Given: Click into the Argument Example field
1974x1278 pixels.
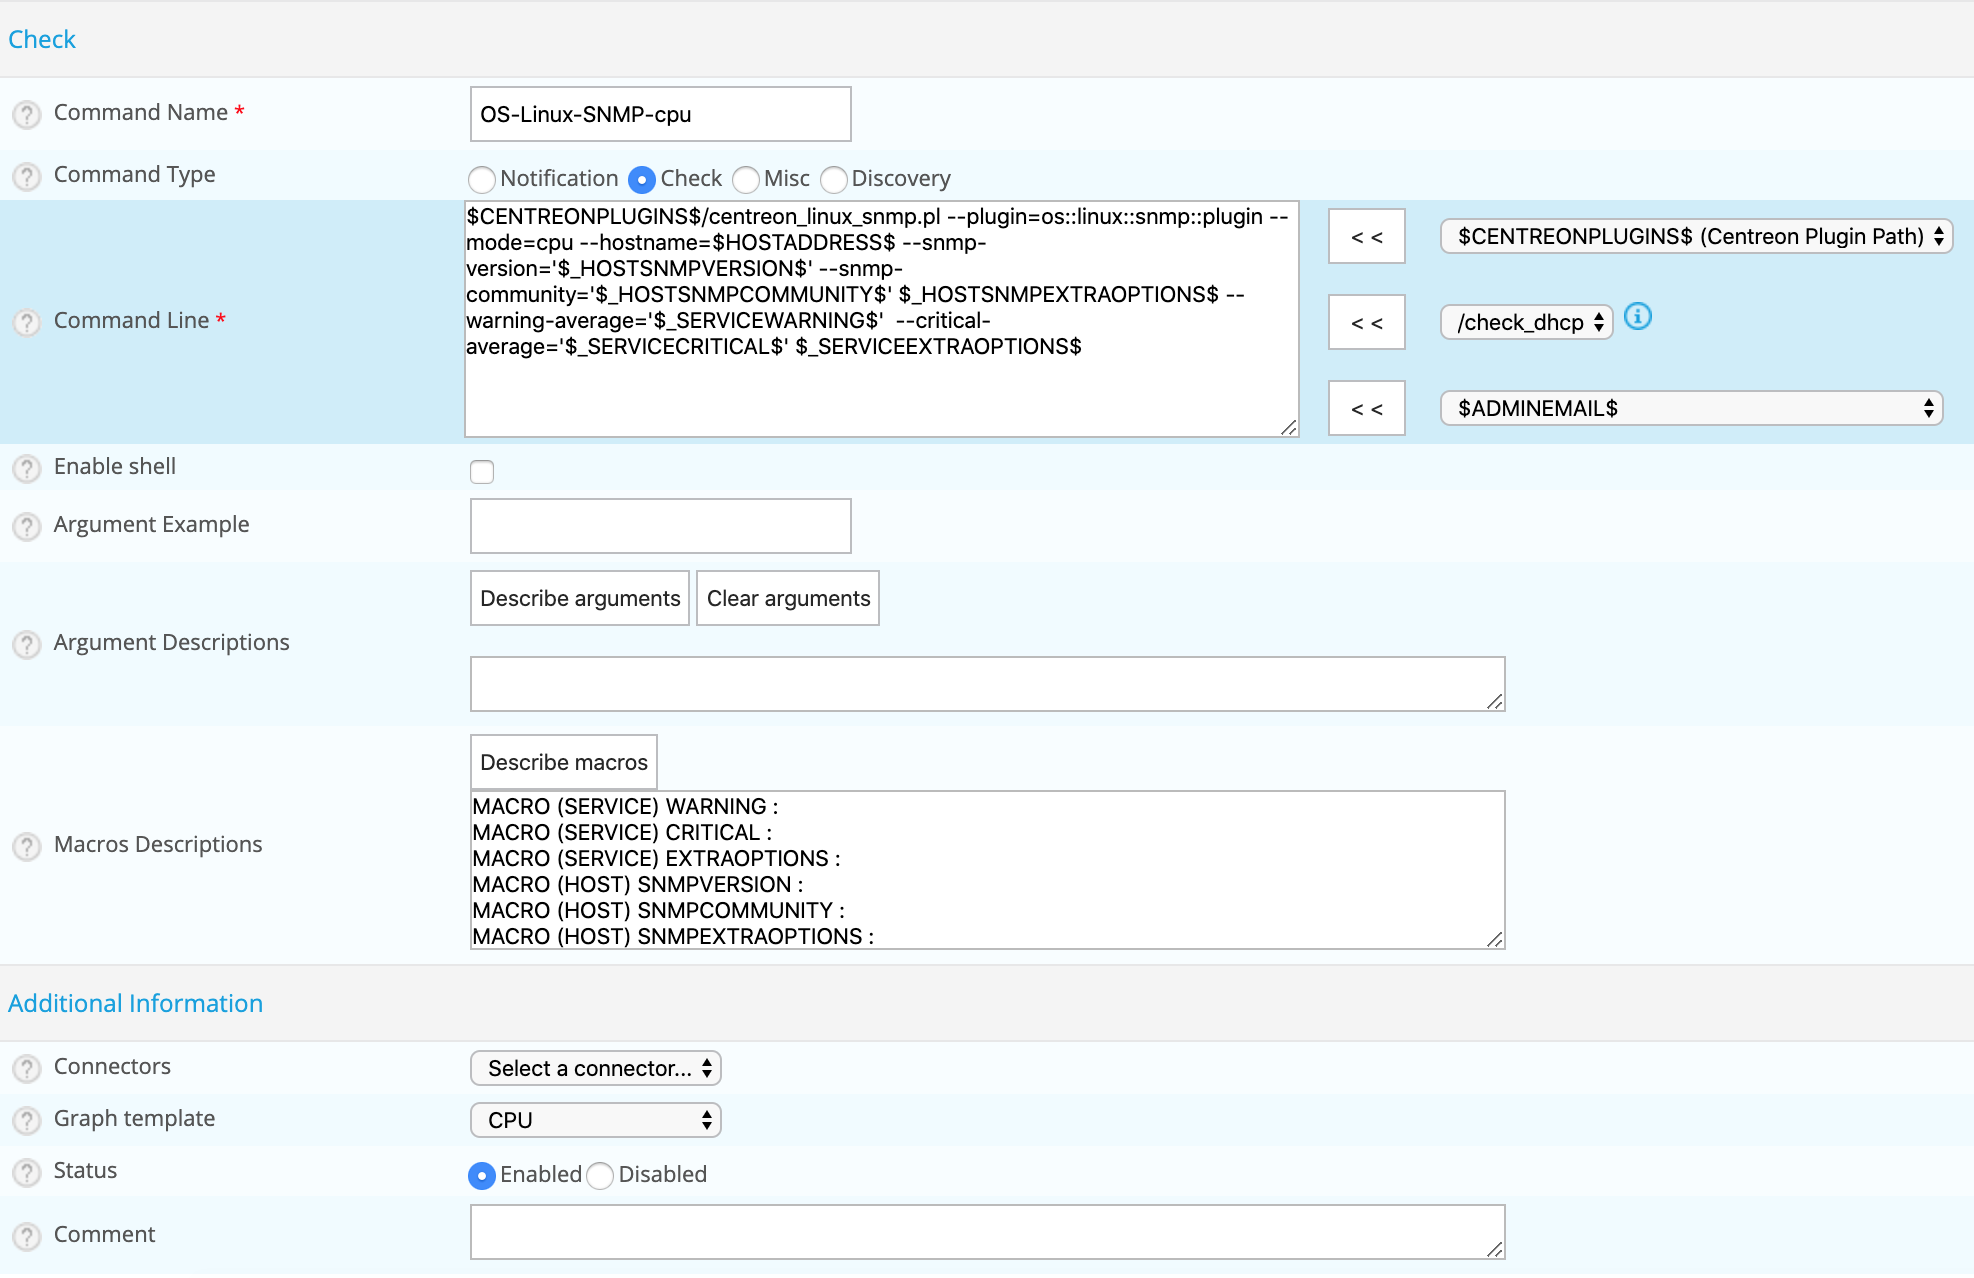Looking at the screenshot, I should [660, 526].
